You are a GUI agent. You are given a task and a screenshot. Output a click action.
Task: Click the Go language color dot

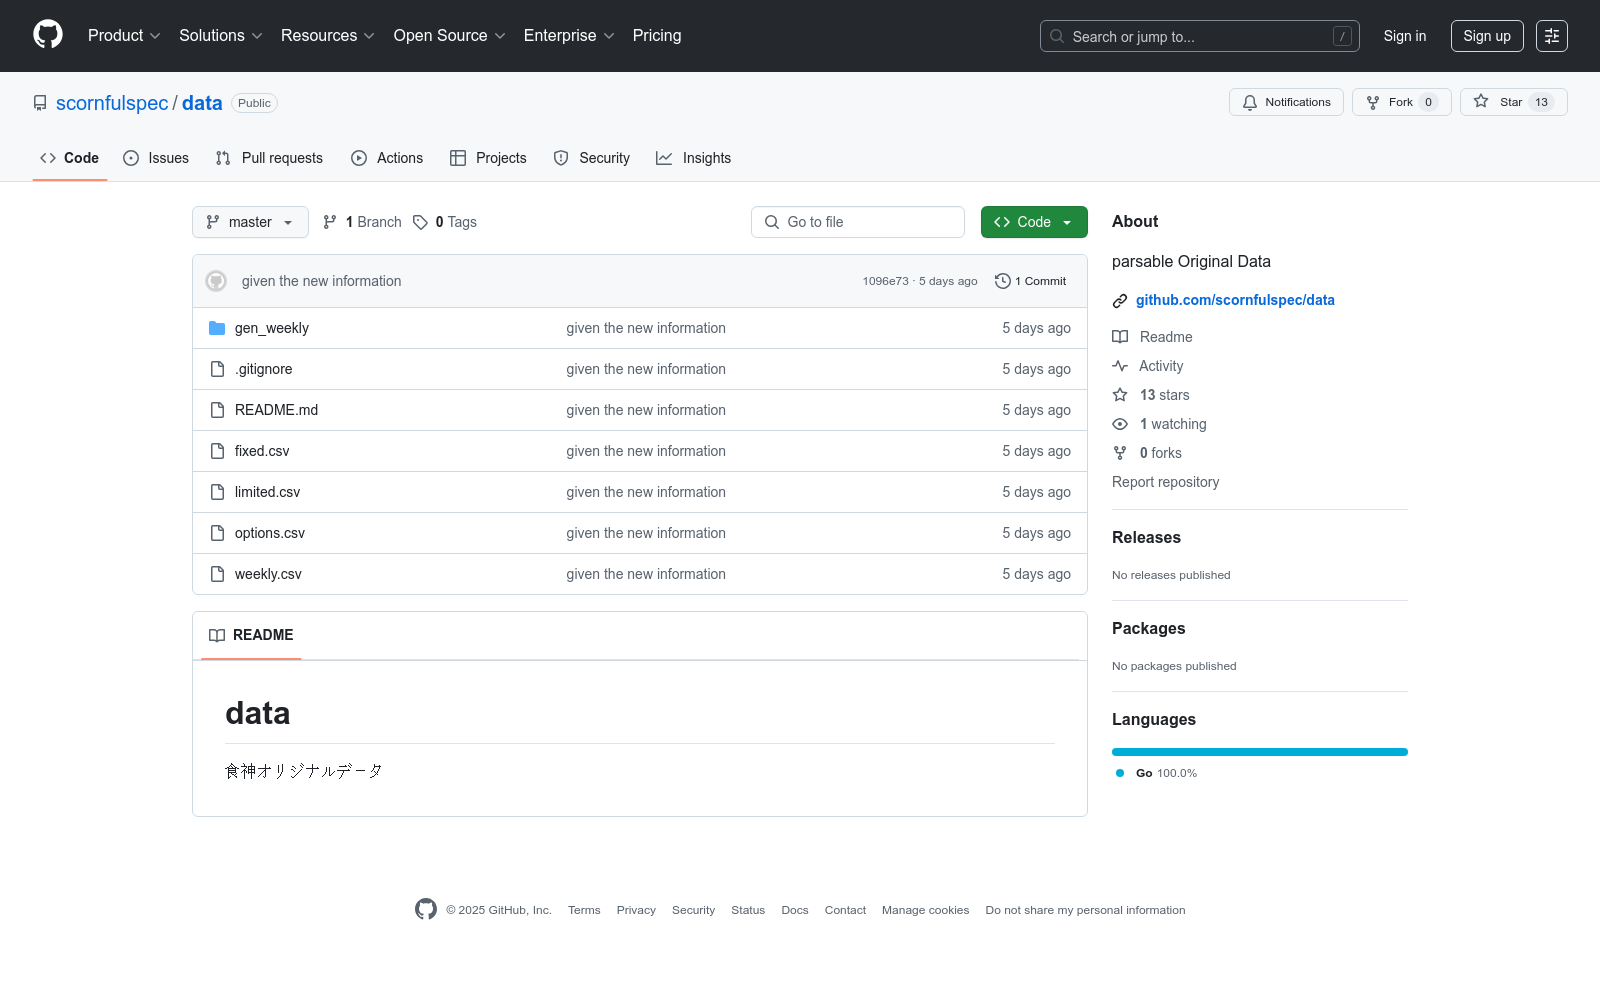pyautogui.click(x=1120, y=773)
